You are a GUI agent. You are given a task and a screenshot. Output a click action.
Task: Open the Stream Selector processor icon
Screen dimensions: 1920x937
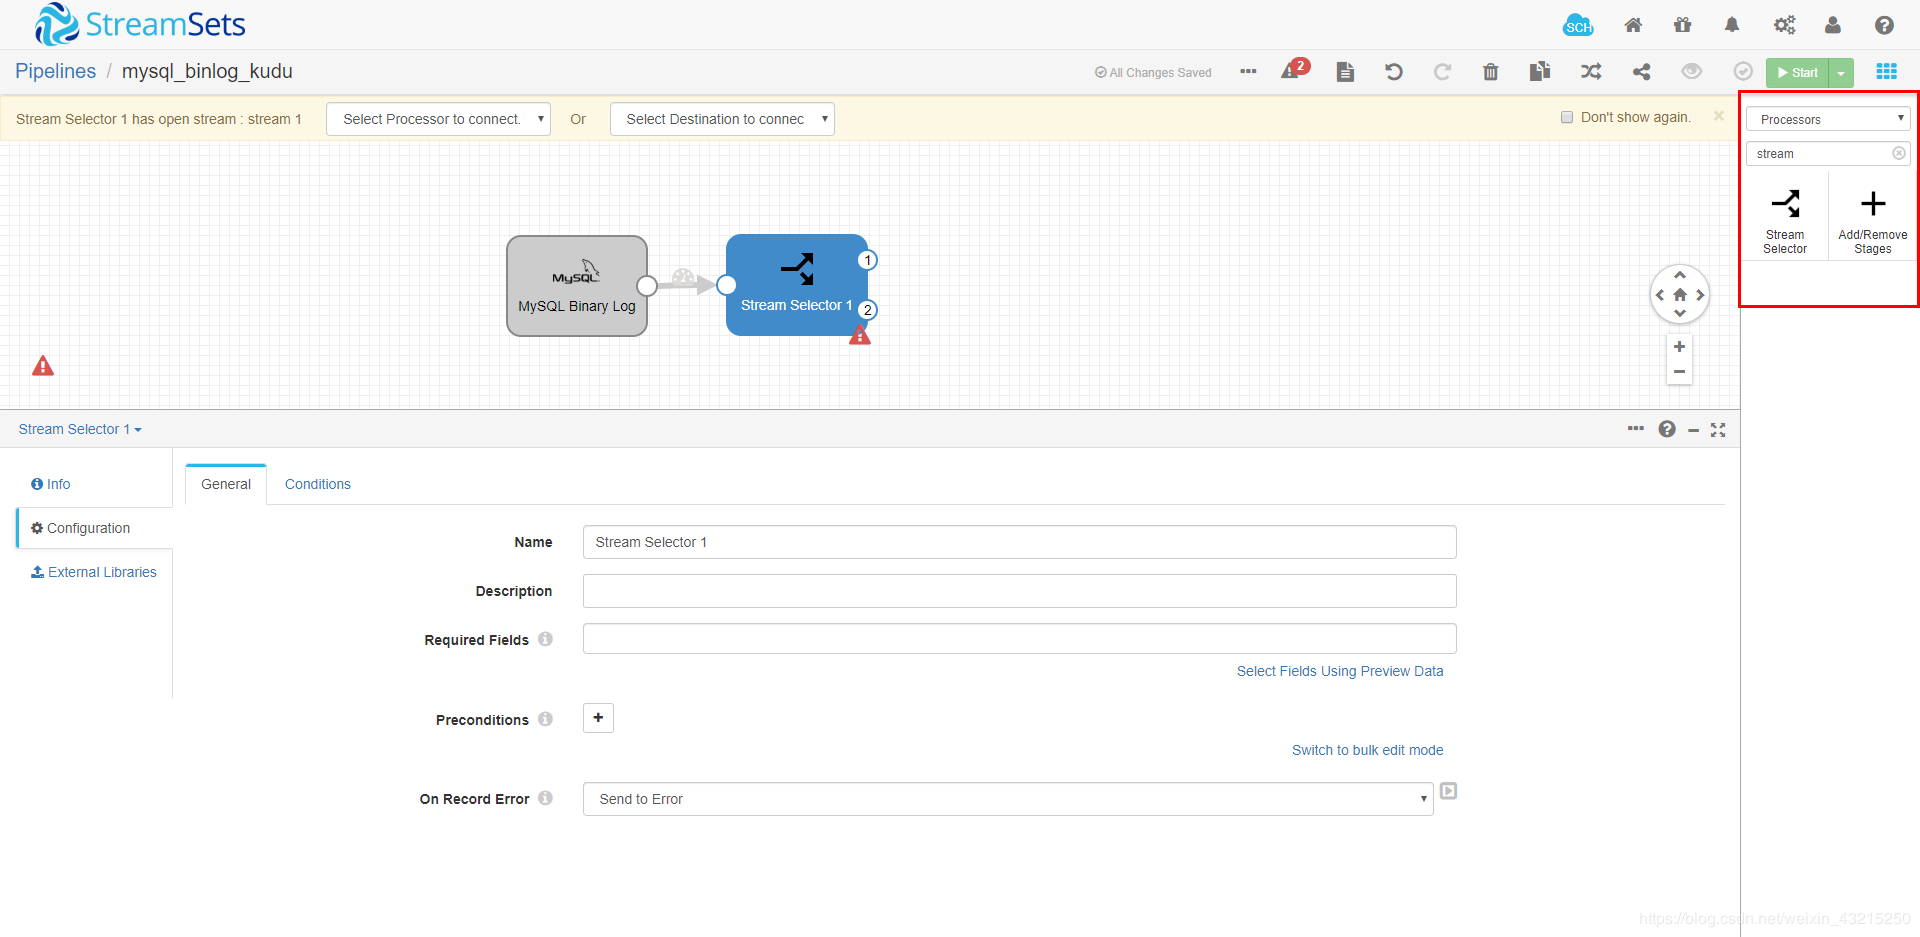1786,205
